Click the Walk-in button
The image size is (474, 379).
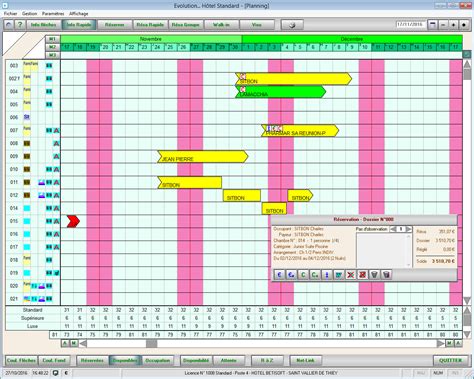point(222,25)
